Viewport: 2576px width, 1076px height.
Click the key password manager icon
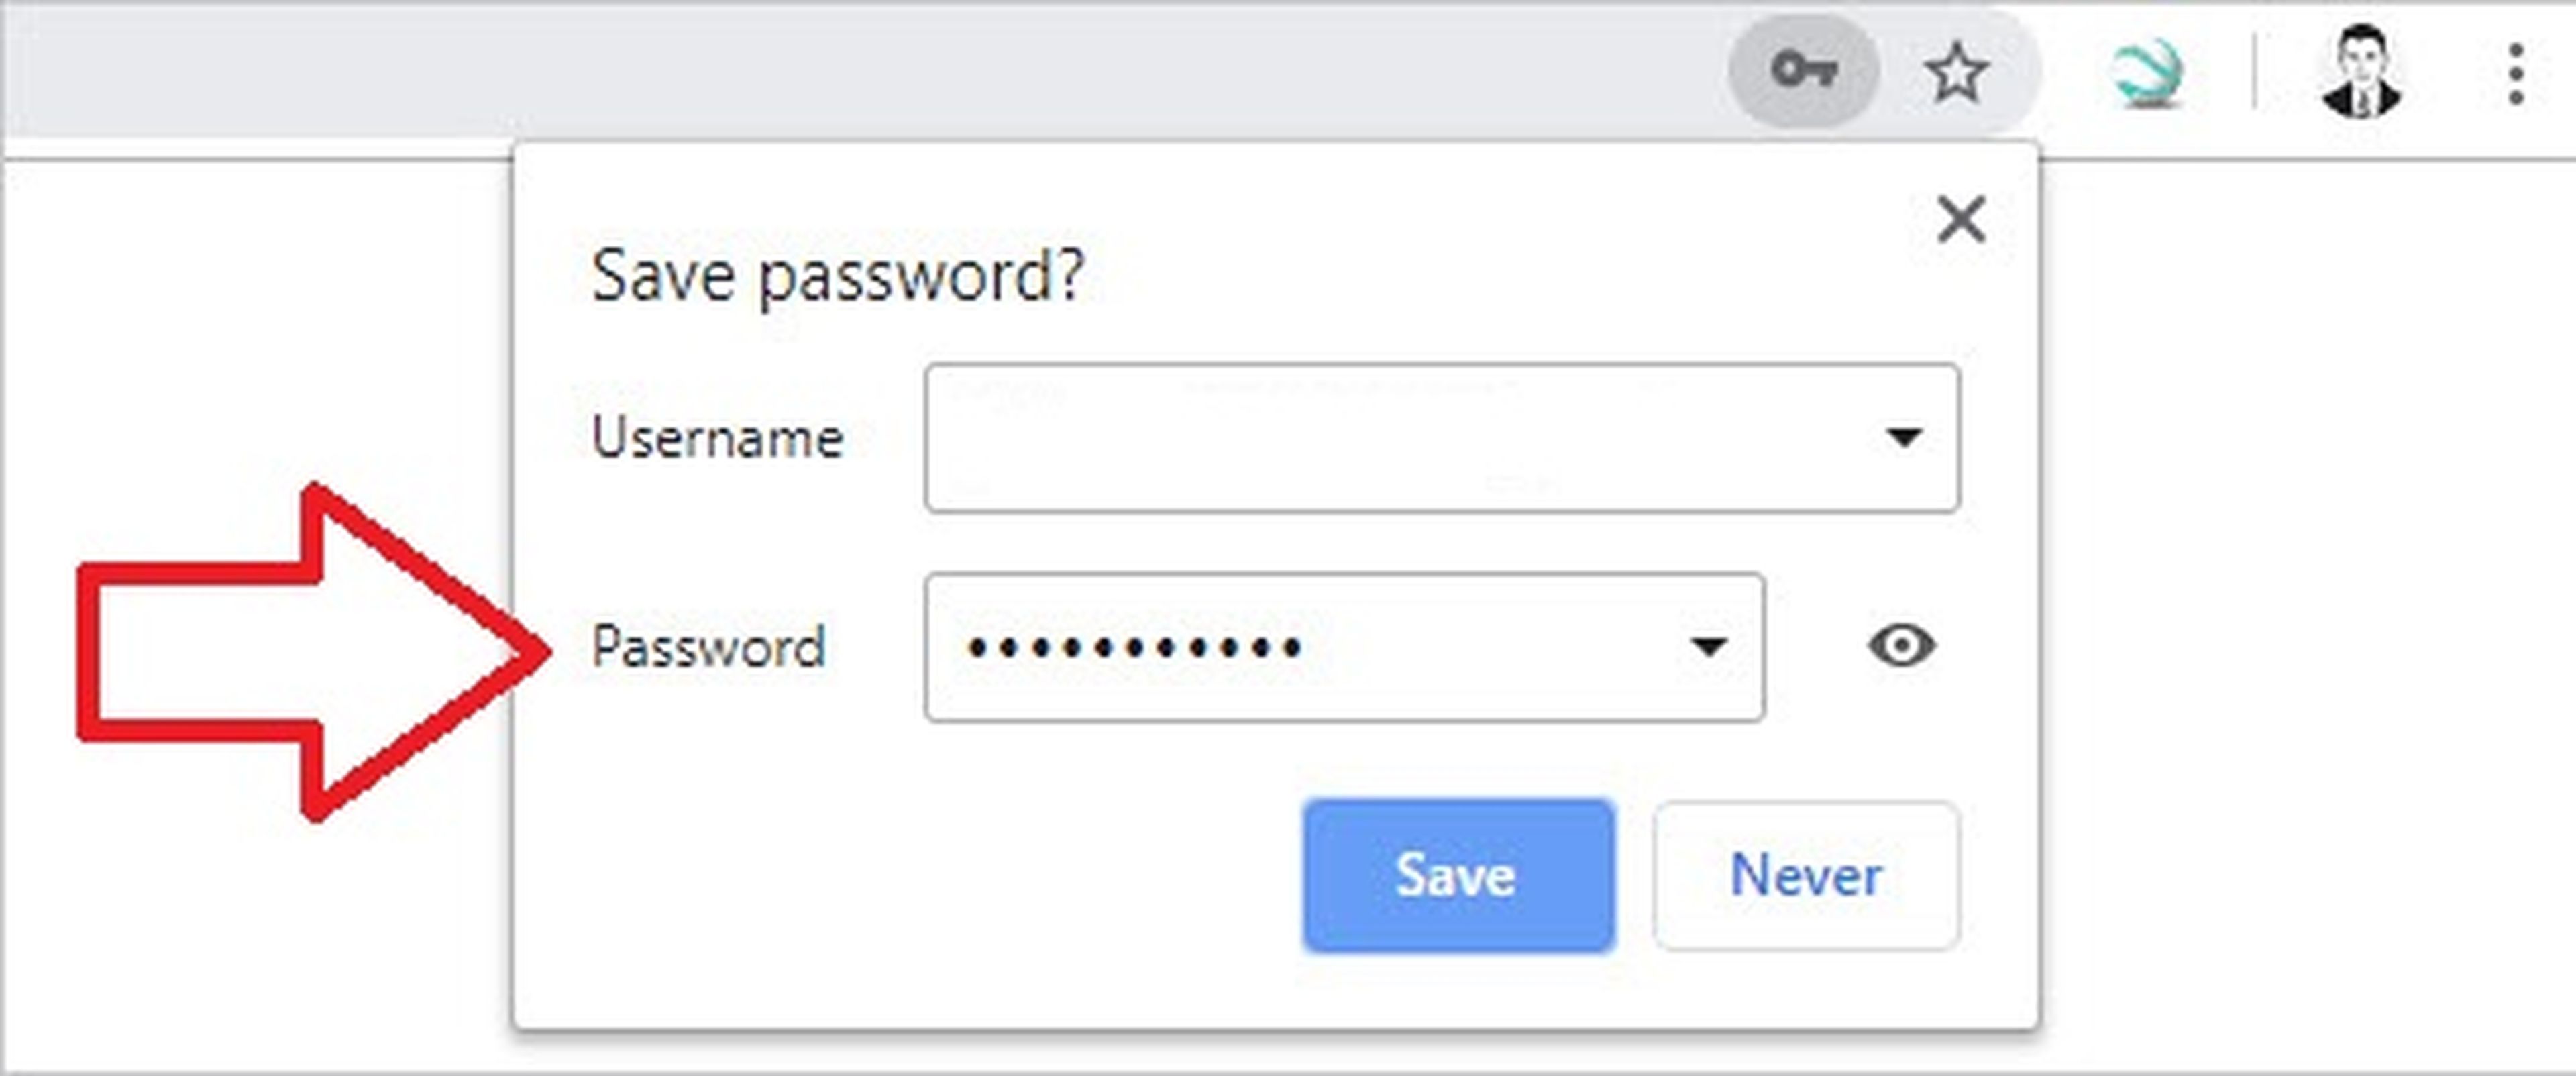(x=1803, y=71)
